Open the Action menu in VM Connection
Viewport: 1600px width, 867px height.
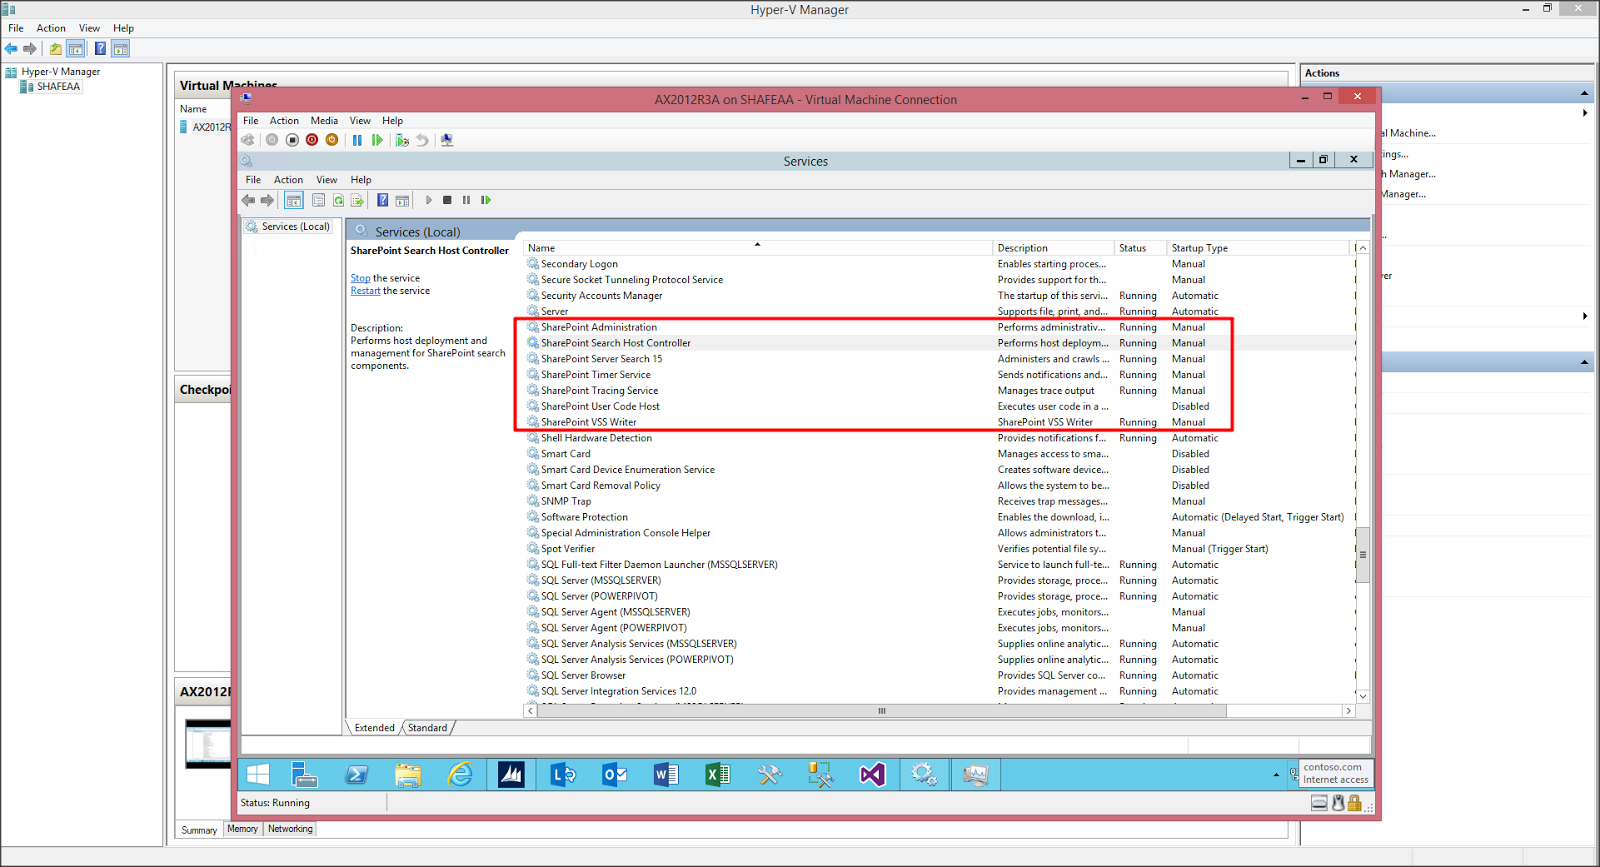click(284, 121)
